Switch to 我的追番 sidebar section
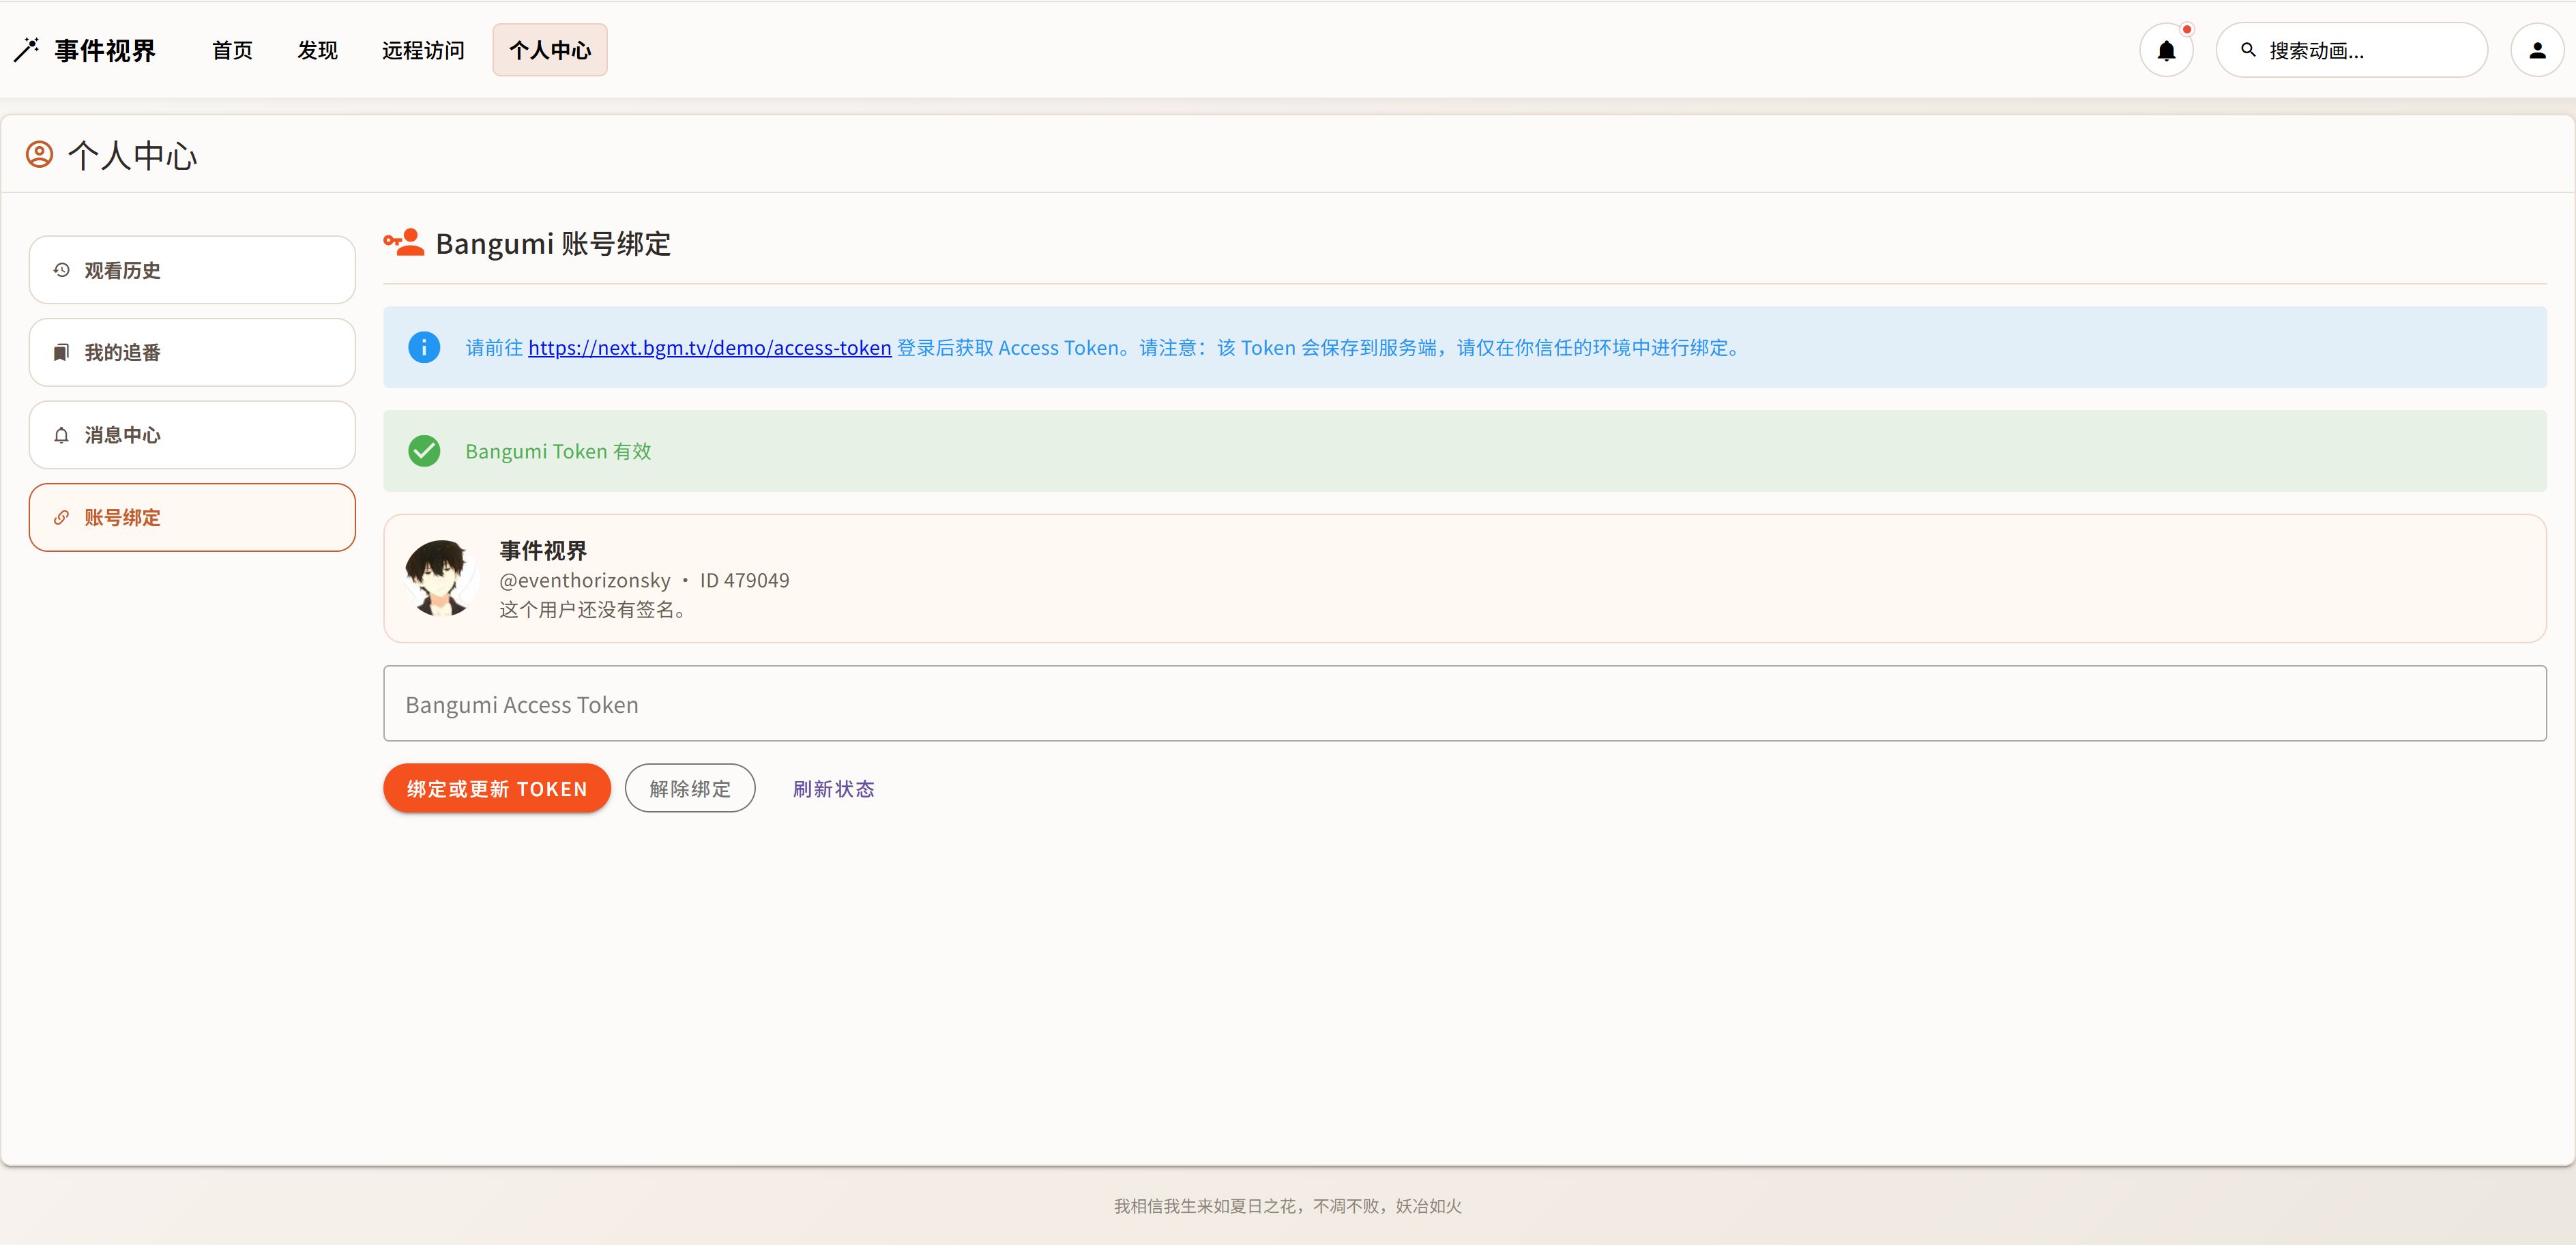 point(192,352)
